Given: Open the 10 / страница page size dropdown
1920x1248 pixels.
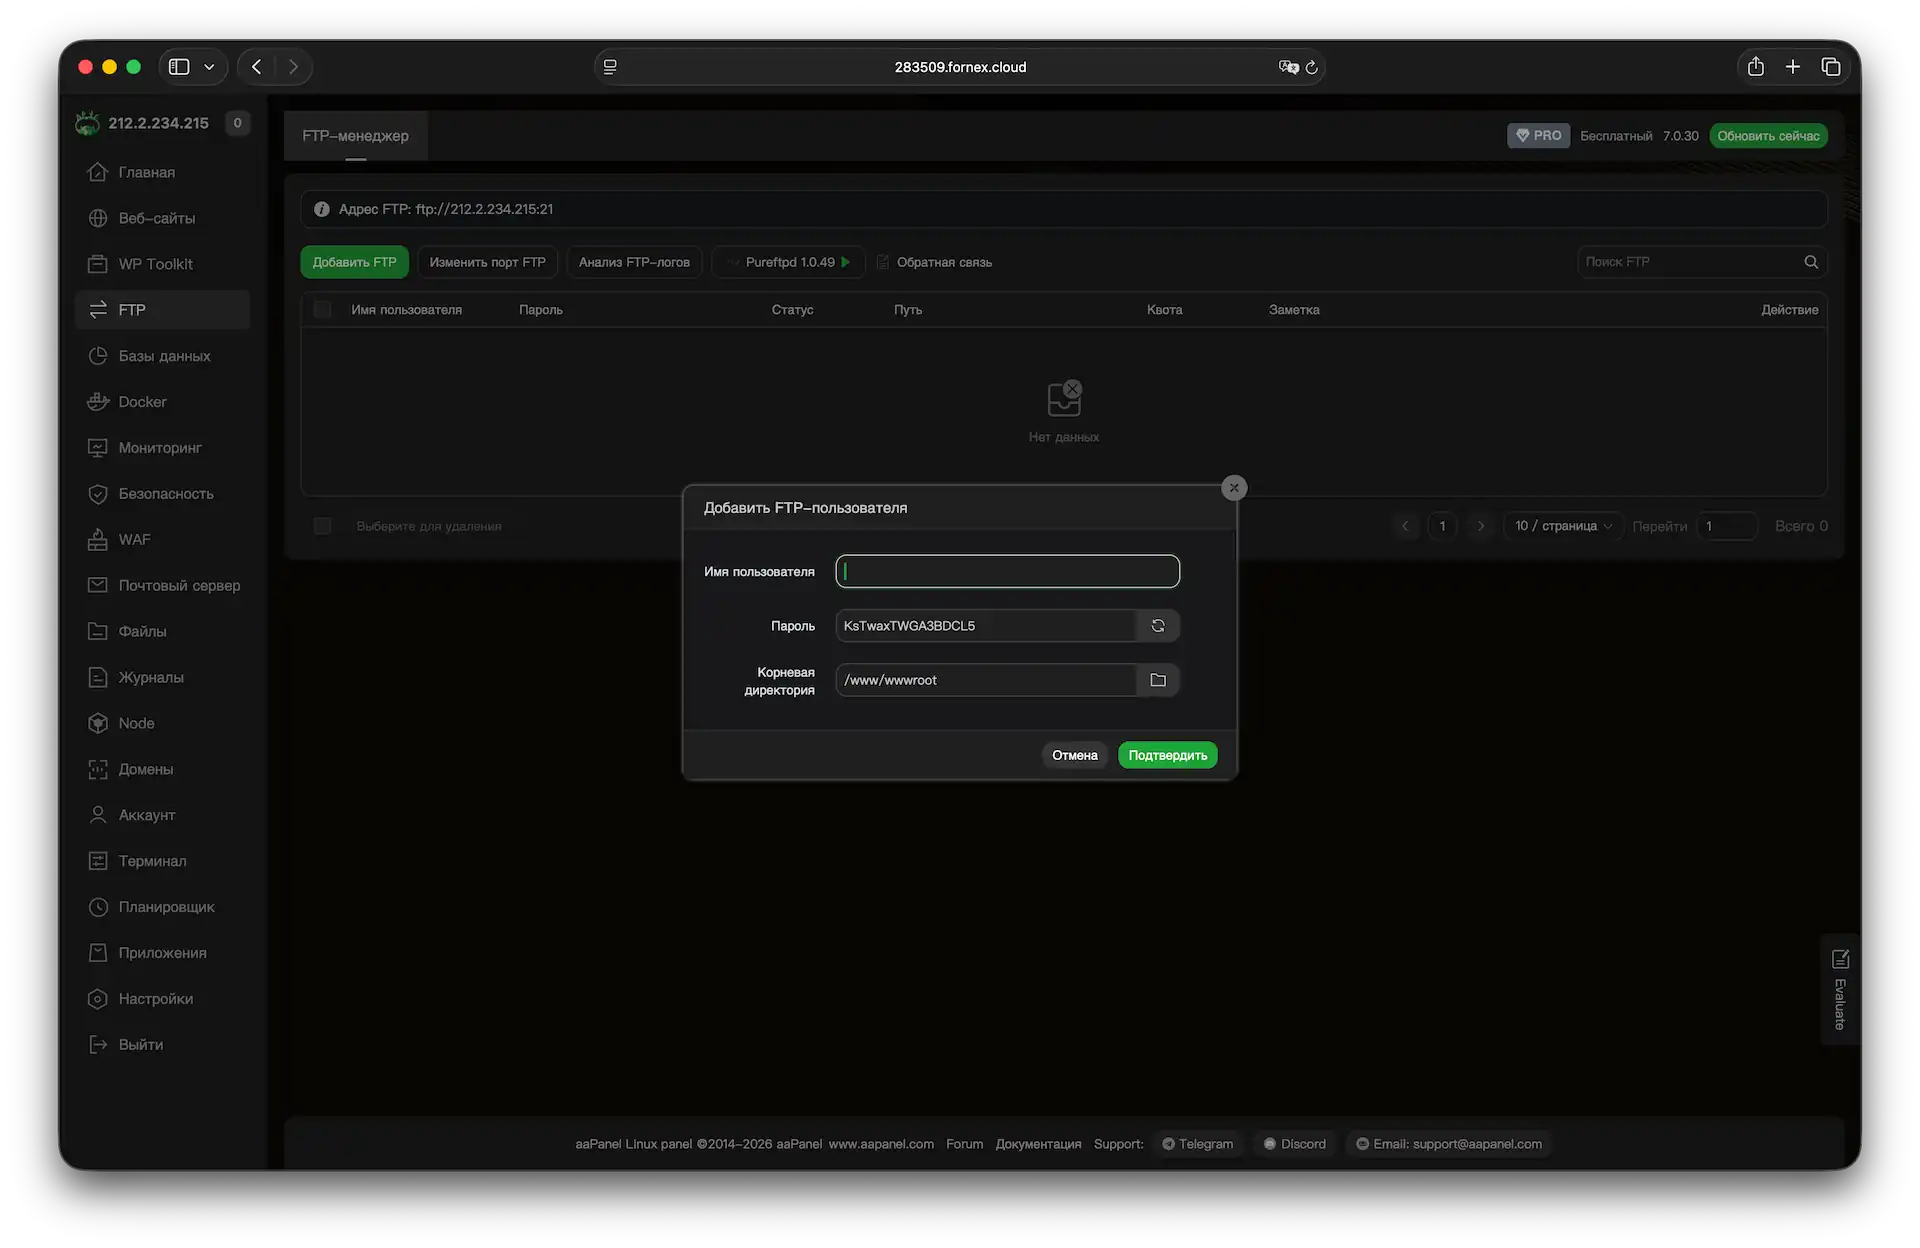Looking at the screenshot, I should 1562,525.
